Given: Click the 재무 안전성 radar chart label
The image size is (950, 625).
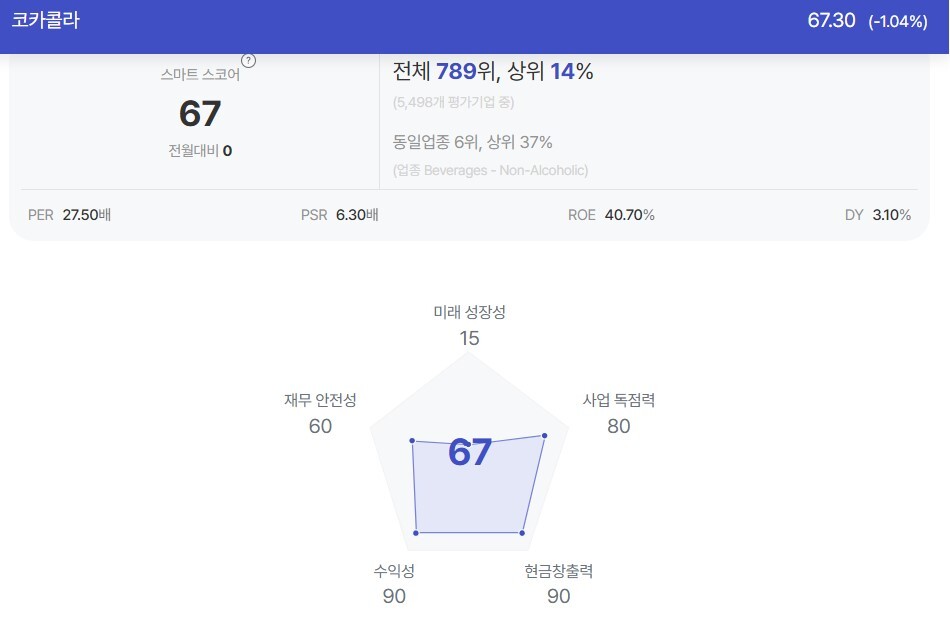Looking at the screenshot, I should (321, 400).
